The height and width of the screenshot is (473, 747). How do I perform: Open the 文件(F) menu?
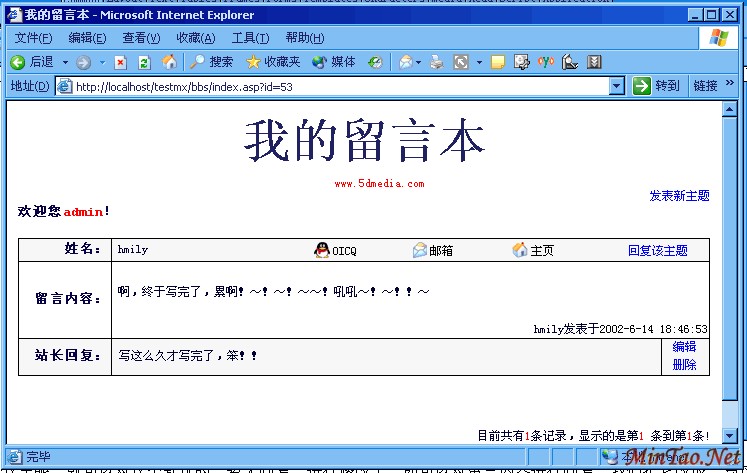click(x=33, y=38)
